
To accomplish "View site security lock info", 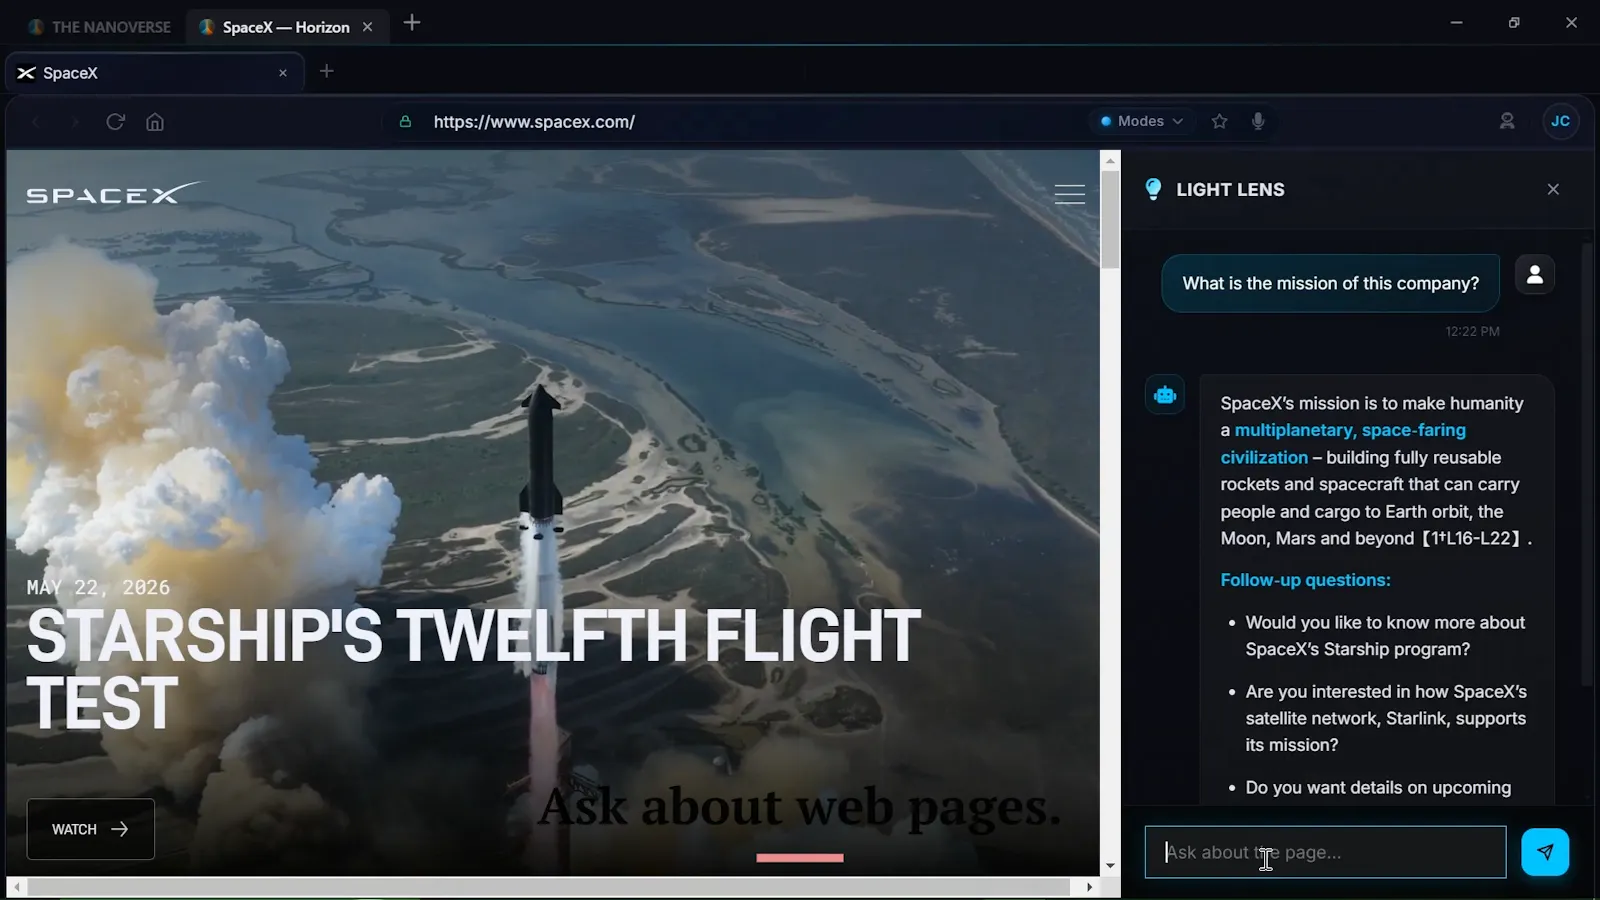I will [x=405, y=122].
